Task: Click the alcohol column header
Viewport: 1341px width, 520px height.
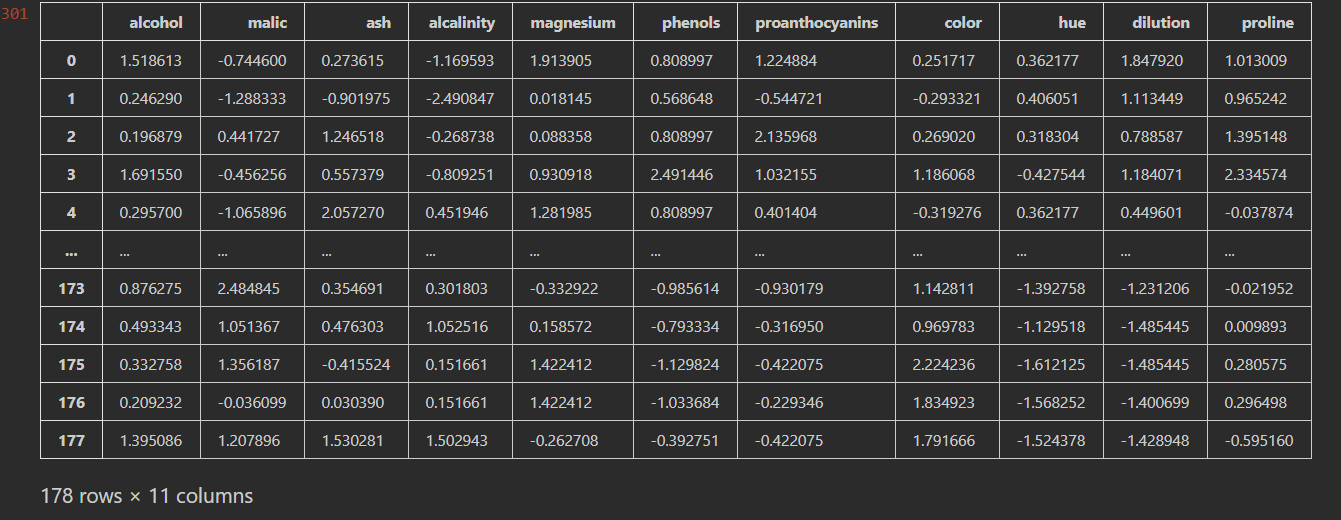Action: 156,22
